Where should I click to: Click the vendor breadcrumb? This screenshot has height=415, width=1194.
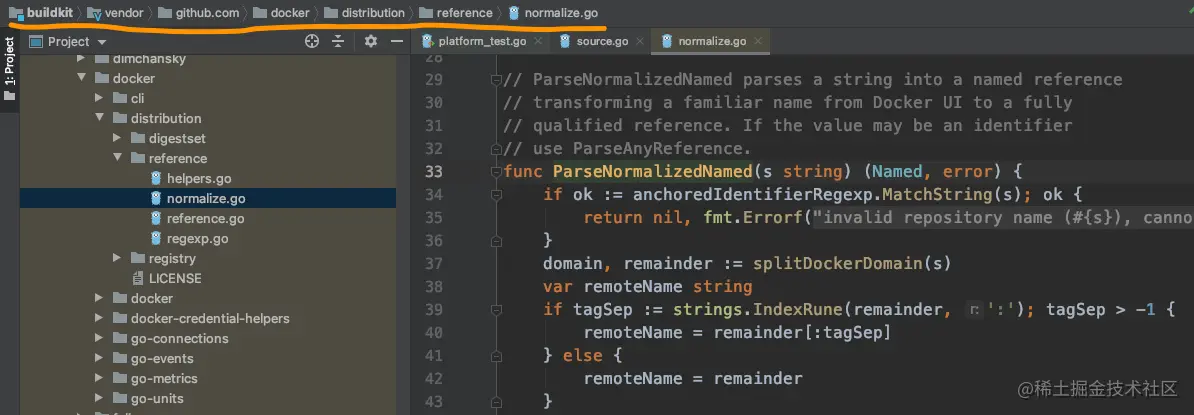tap(115, 13)
